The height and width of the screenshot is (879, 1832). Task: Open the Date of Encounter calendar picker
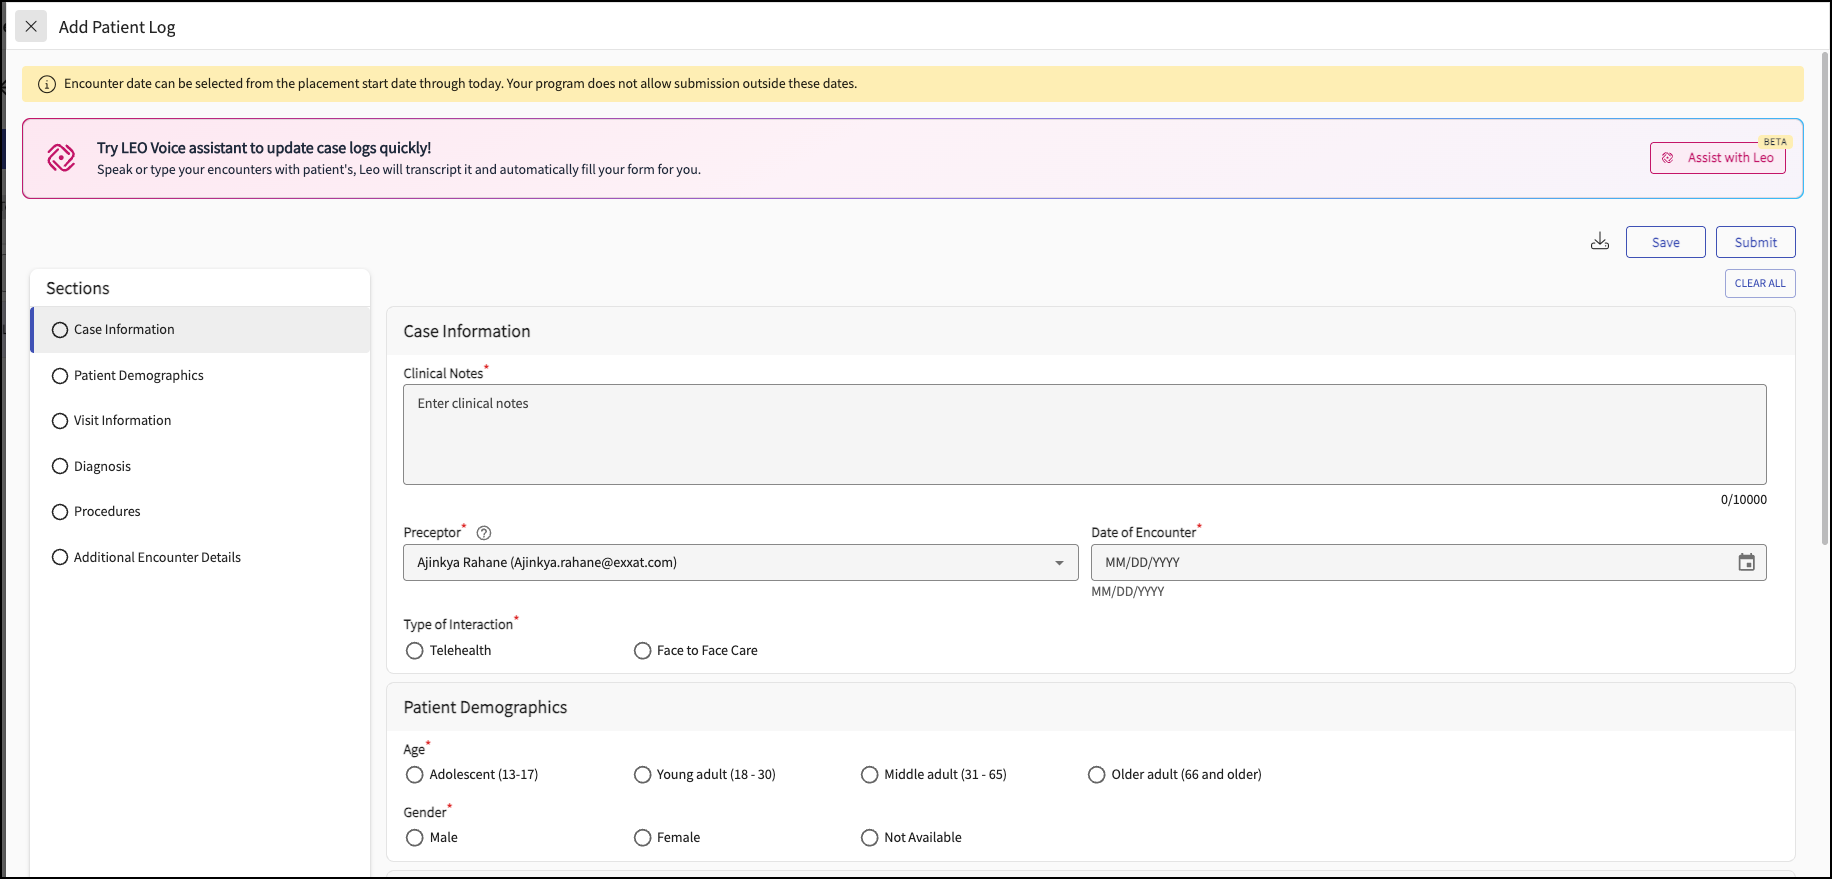[1746, 563]
